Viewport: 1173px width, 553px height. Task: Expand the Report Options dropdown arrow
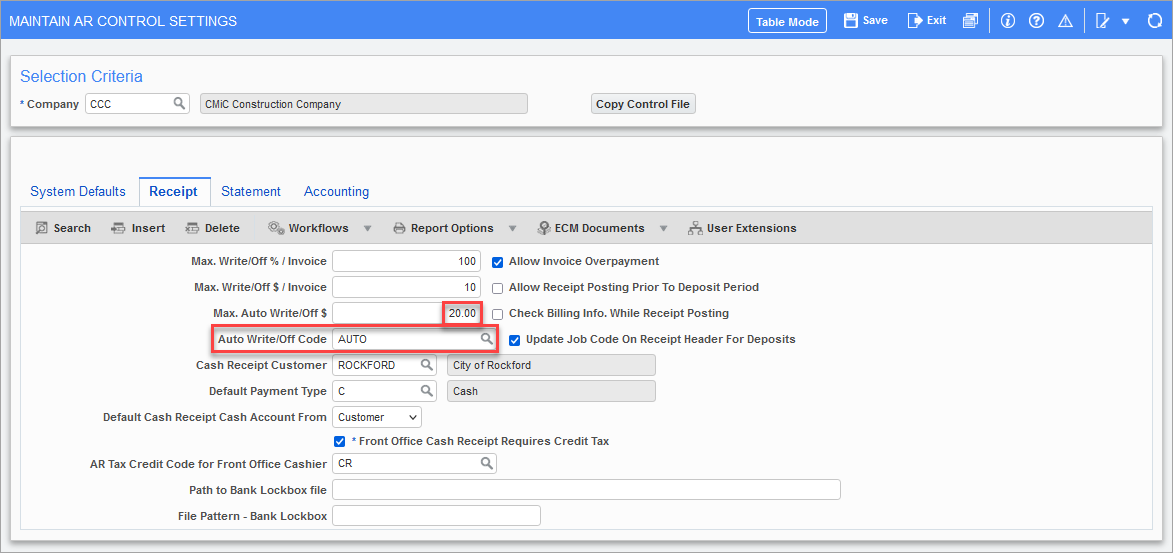coord(512,228)
